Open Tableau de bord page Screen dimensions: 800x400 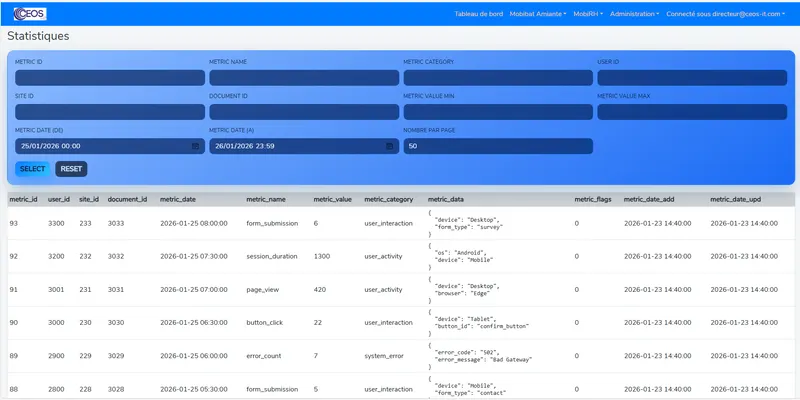[x=479, y=14]
